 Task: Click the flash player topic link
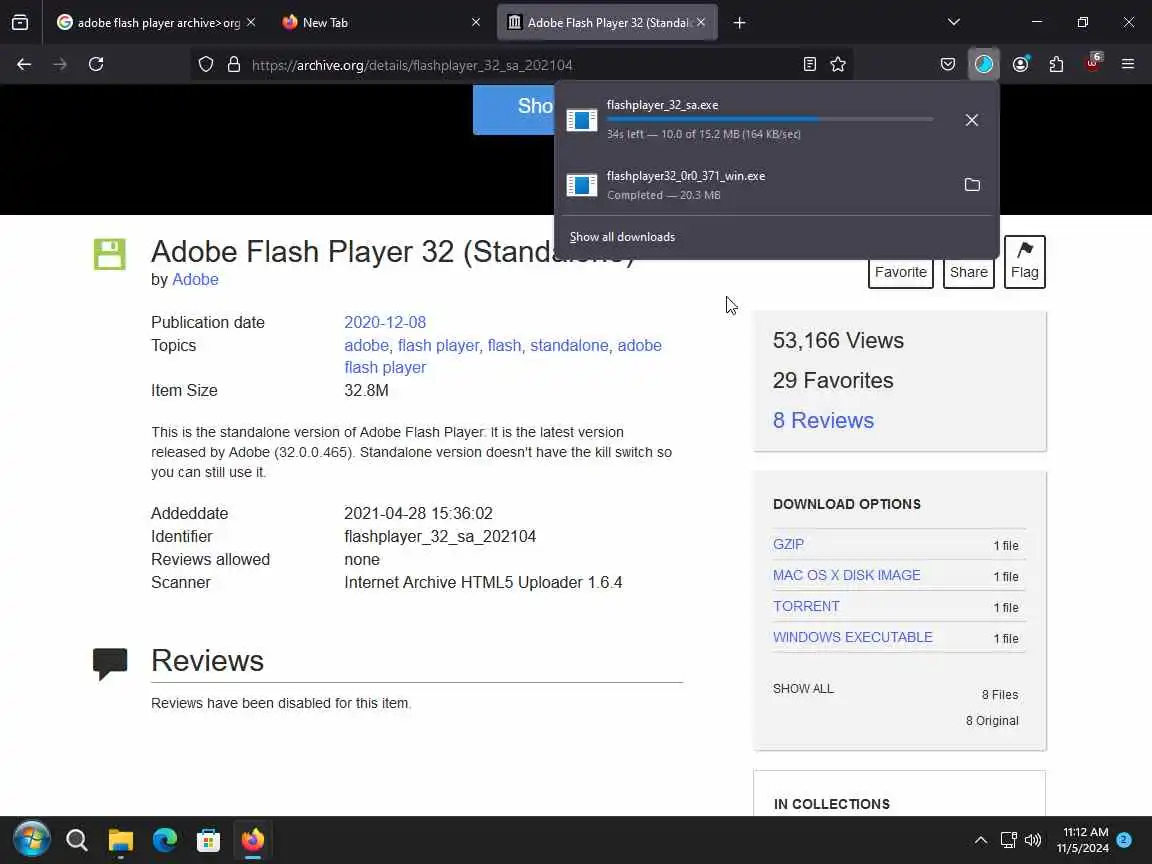[439, 345]
